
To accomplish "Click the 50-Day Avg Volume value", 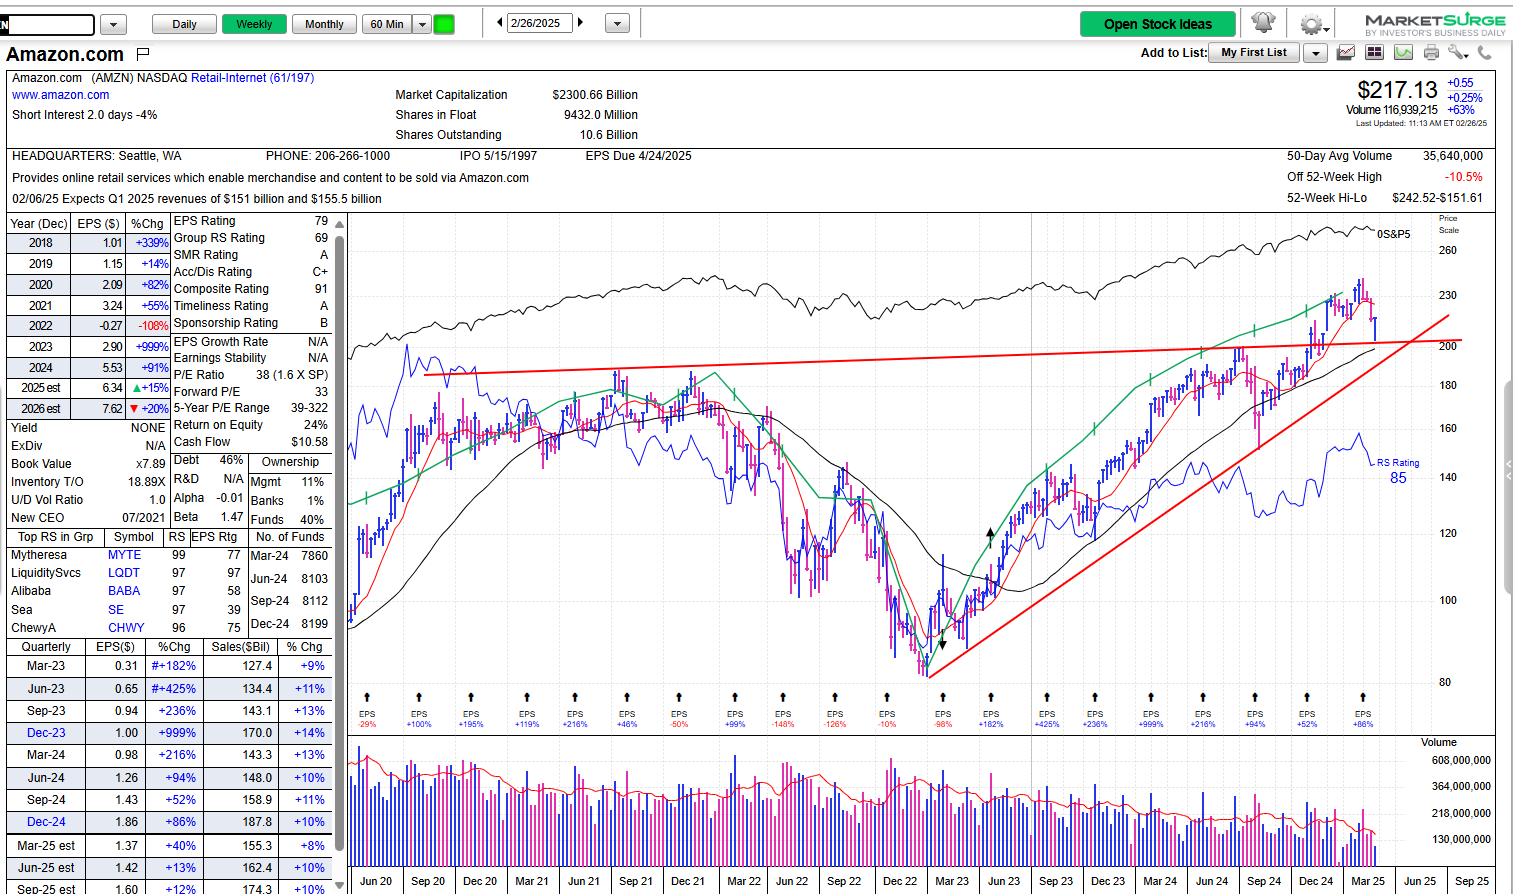I will point(1452,156).
